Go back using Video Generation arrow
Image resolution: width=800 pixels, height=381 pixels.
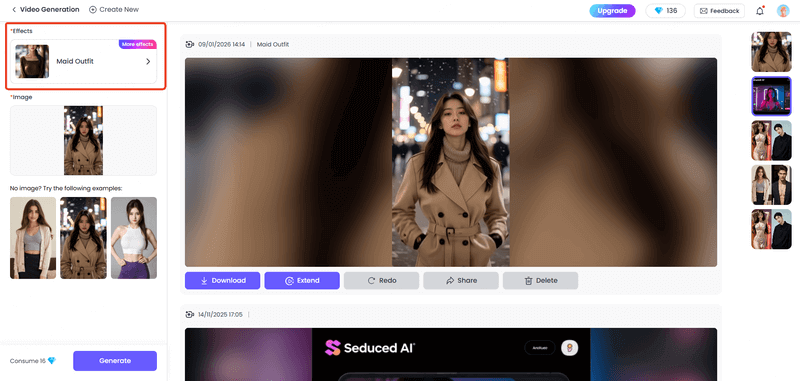[14, 10]
